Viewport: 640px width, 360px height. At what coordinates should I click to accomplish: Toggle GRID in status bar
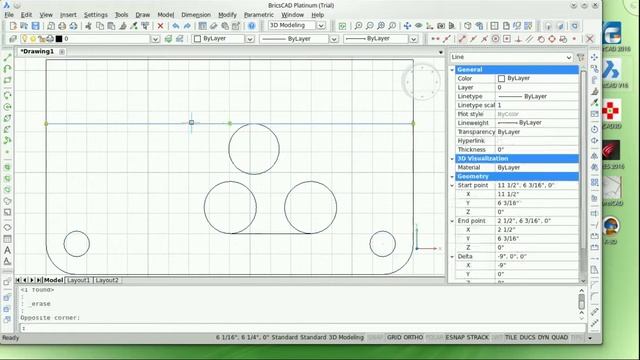pos(394,338)
